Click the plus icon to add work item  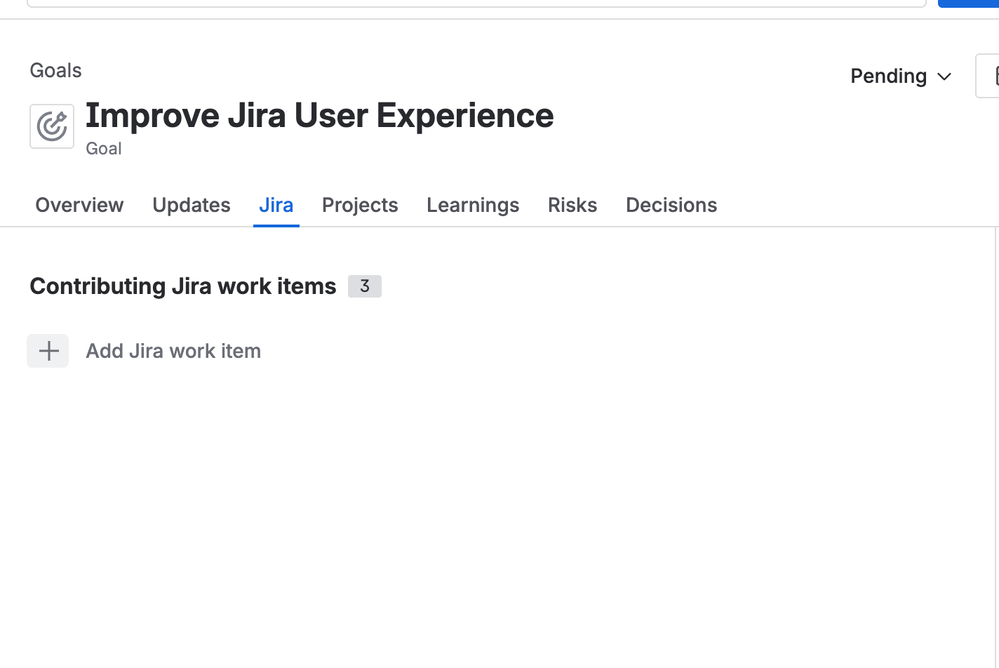[48, 351]
